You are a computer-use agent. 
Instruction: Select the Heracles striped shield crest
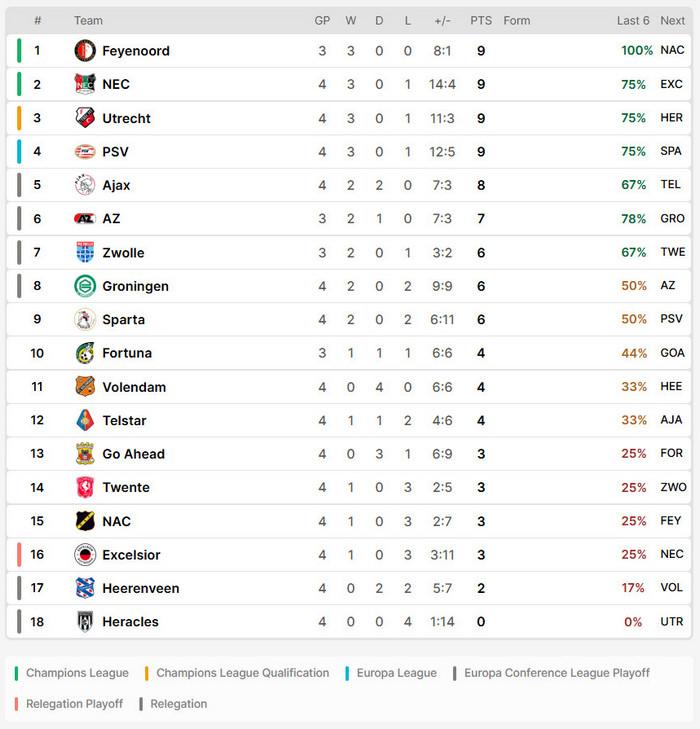coord(85,622)
